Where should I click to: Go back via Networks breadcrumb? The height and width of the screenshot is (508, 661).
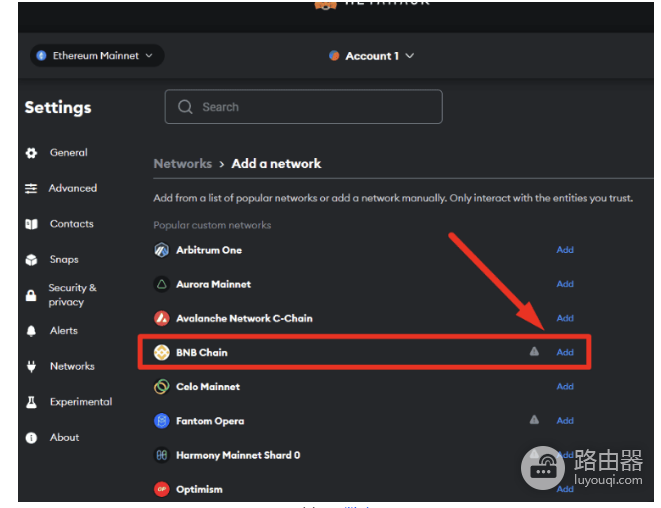(x=183, y=164)
